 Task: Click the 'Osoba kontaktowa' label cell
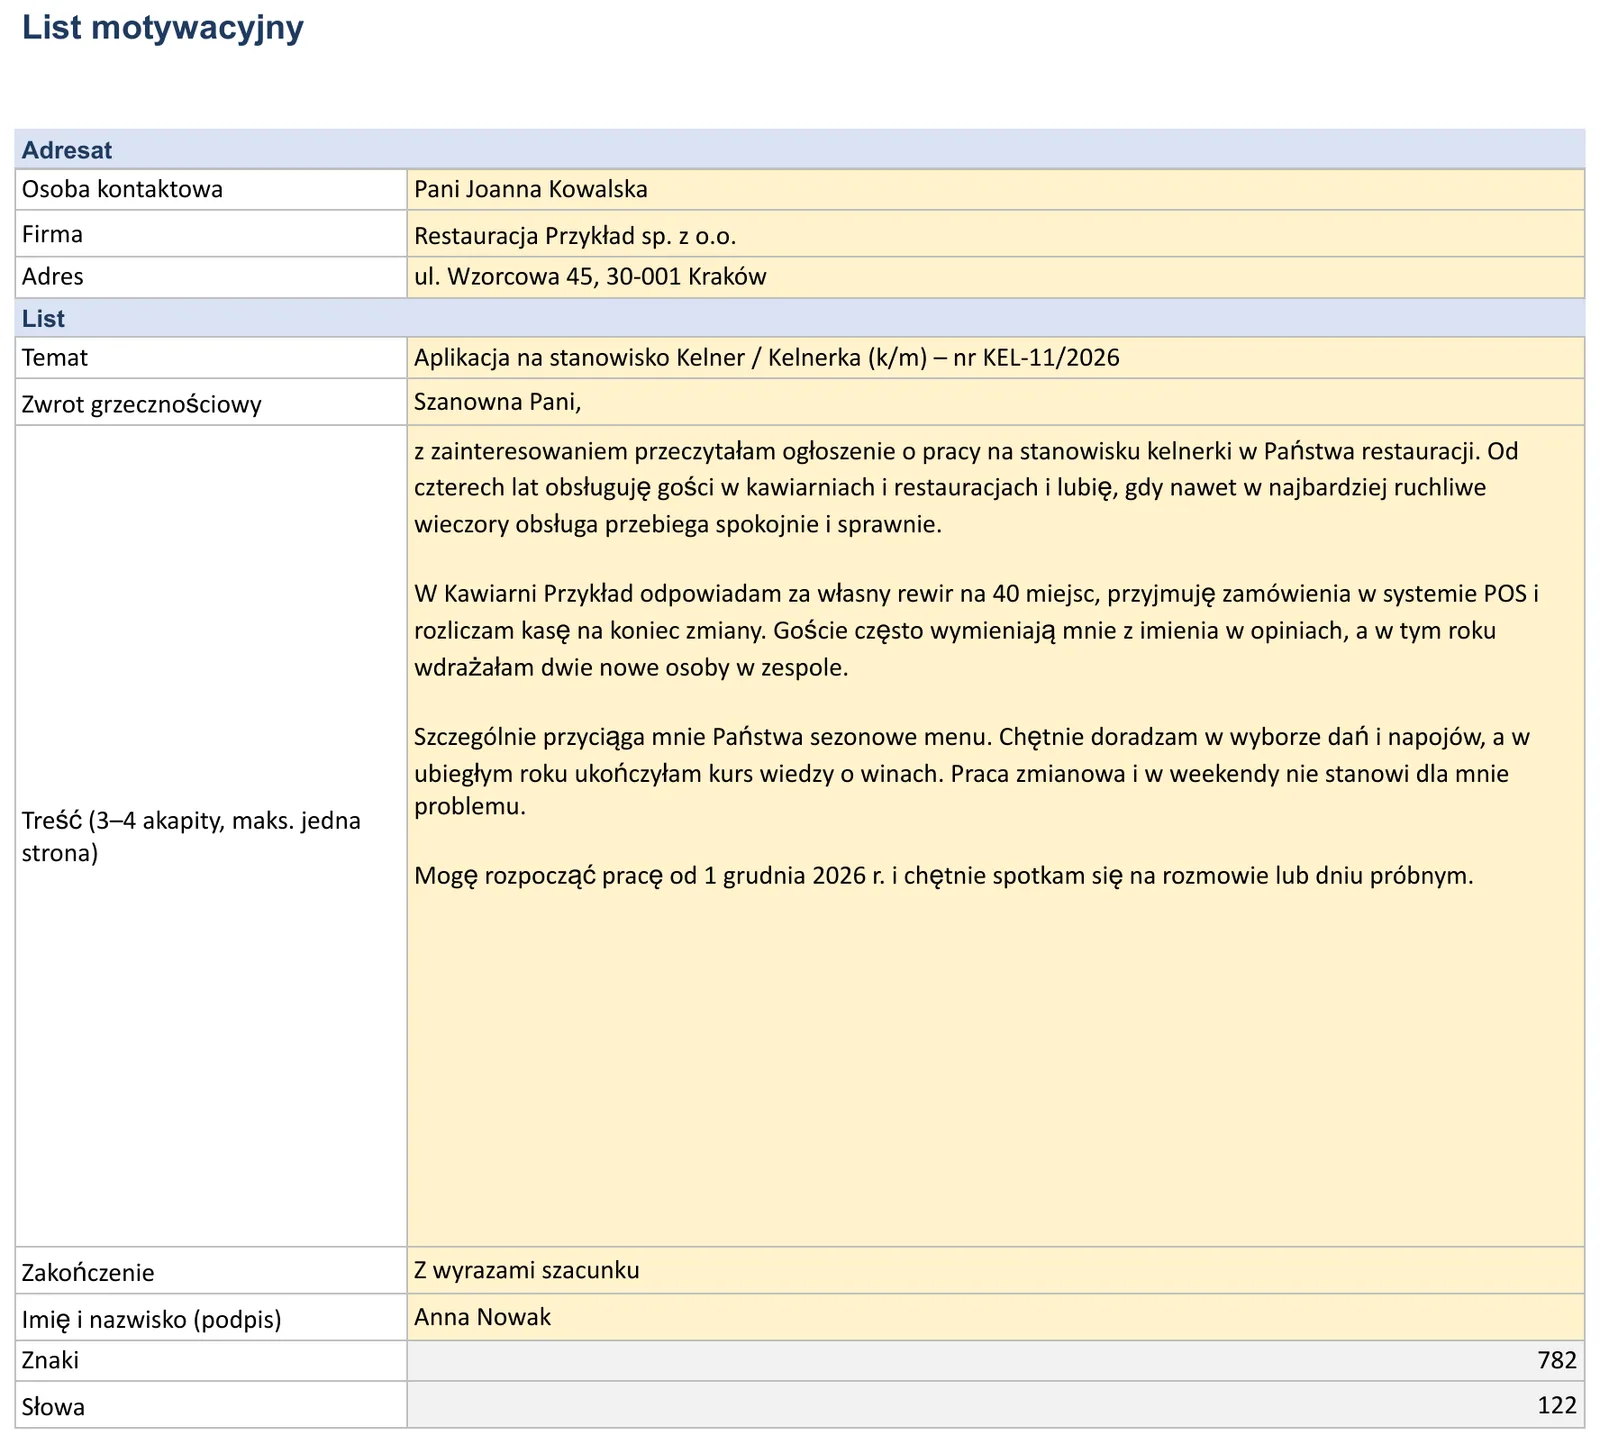pos(211,189)
